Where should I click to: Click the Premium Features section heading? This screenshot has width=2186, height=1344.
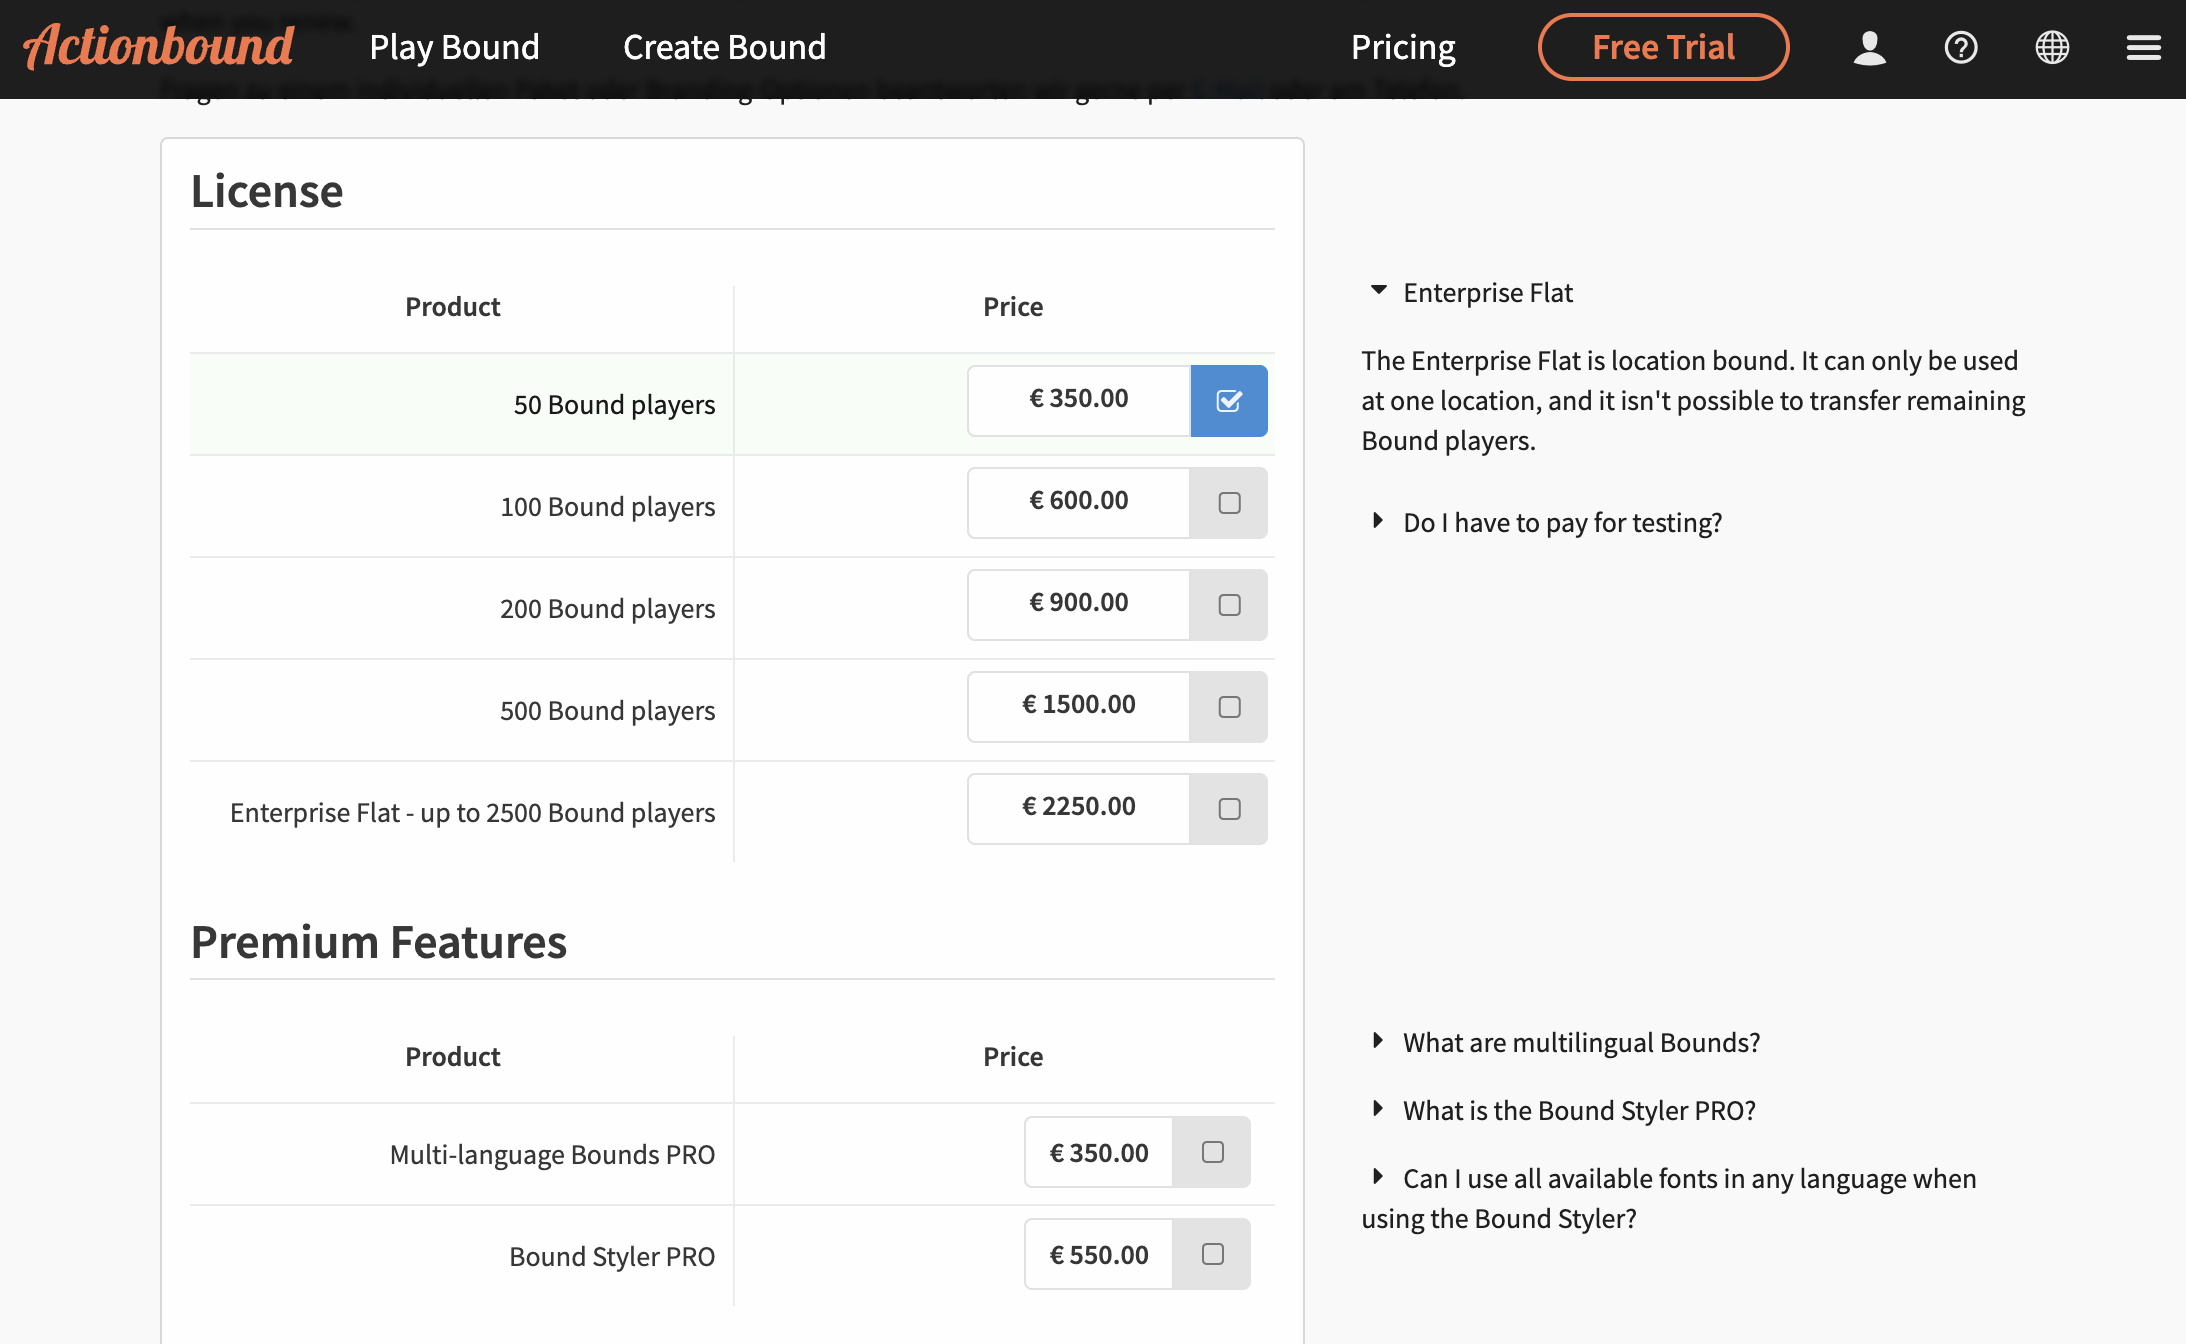coord(379,942)
